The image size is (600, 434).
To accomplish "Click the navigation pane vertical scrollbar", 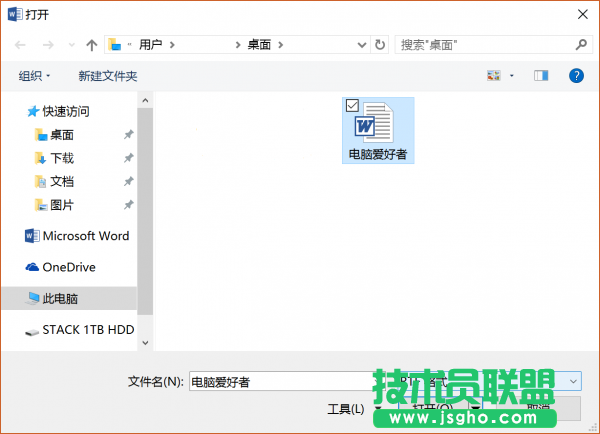I will pyautogui.click(x=145, y=200).
